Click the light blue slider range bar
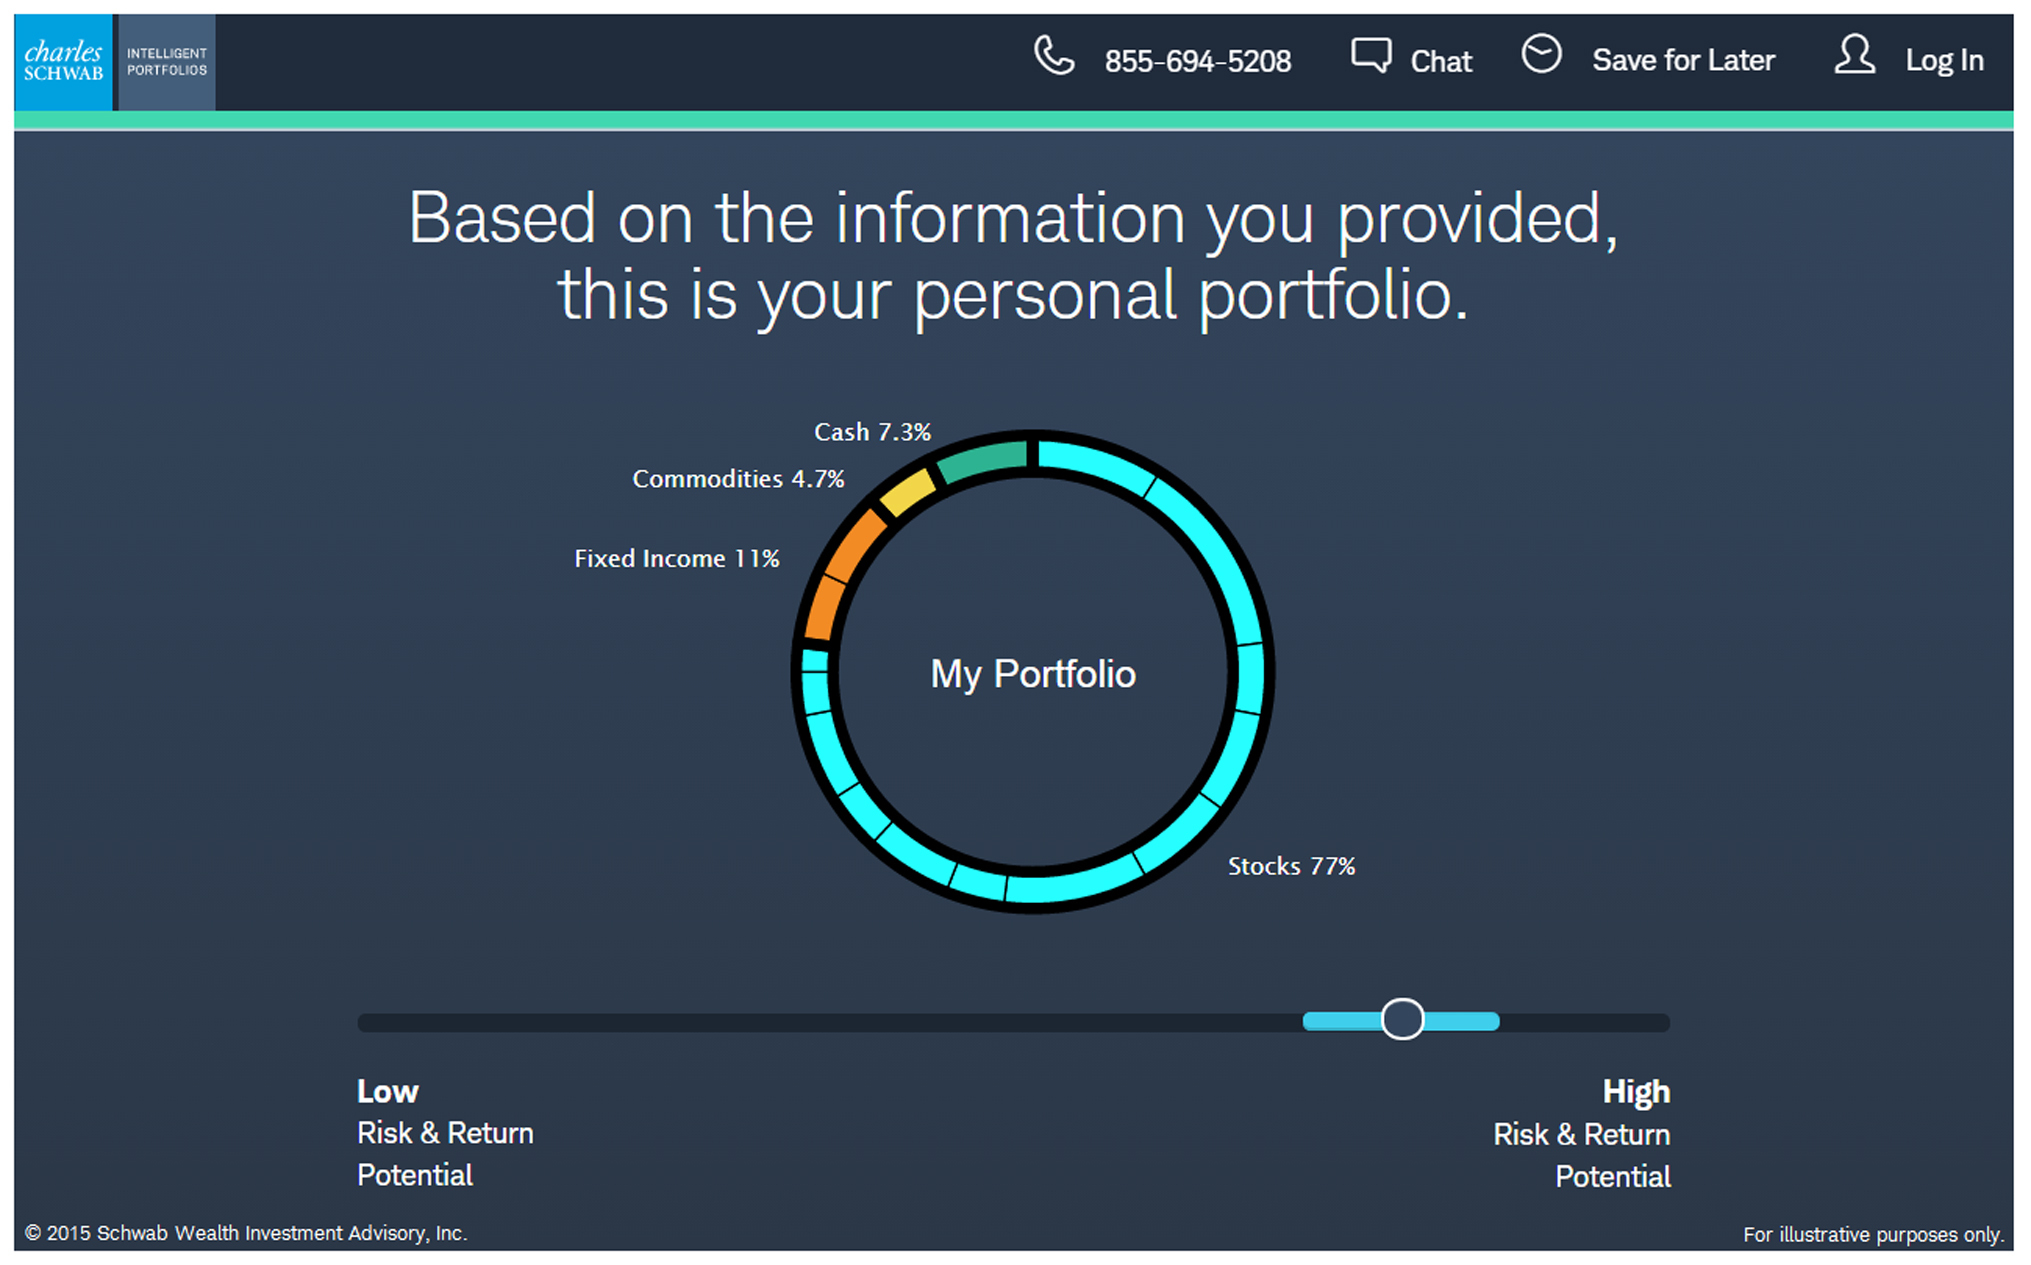Viewport: 2031px width, 1265px height. (1465, 1021)
